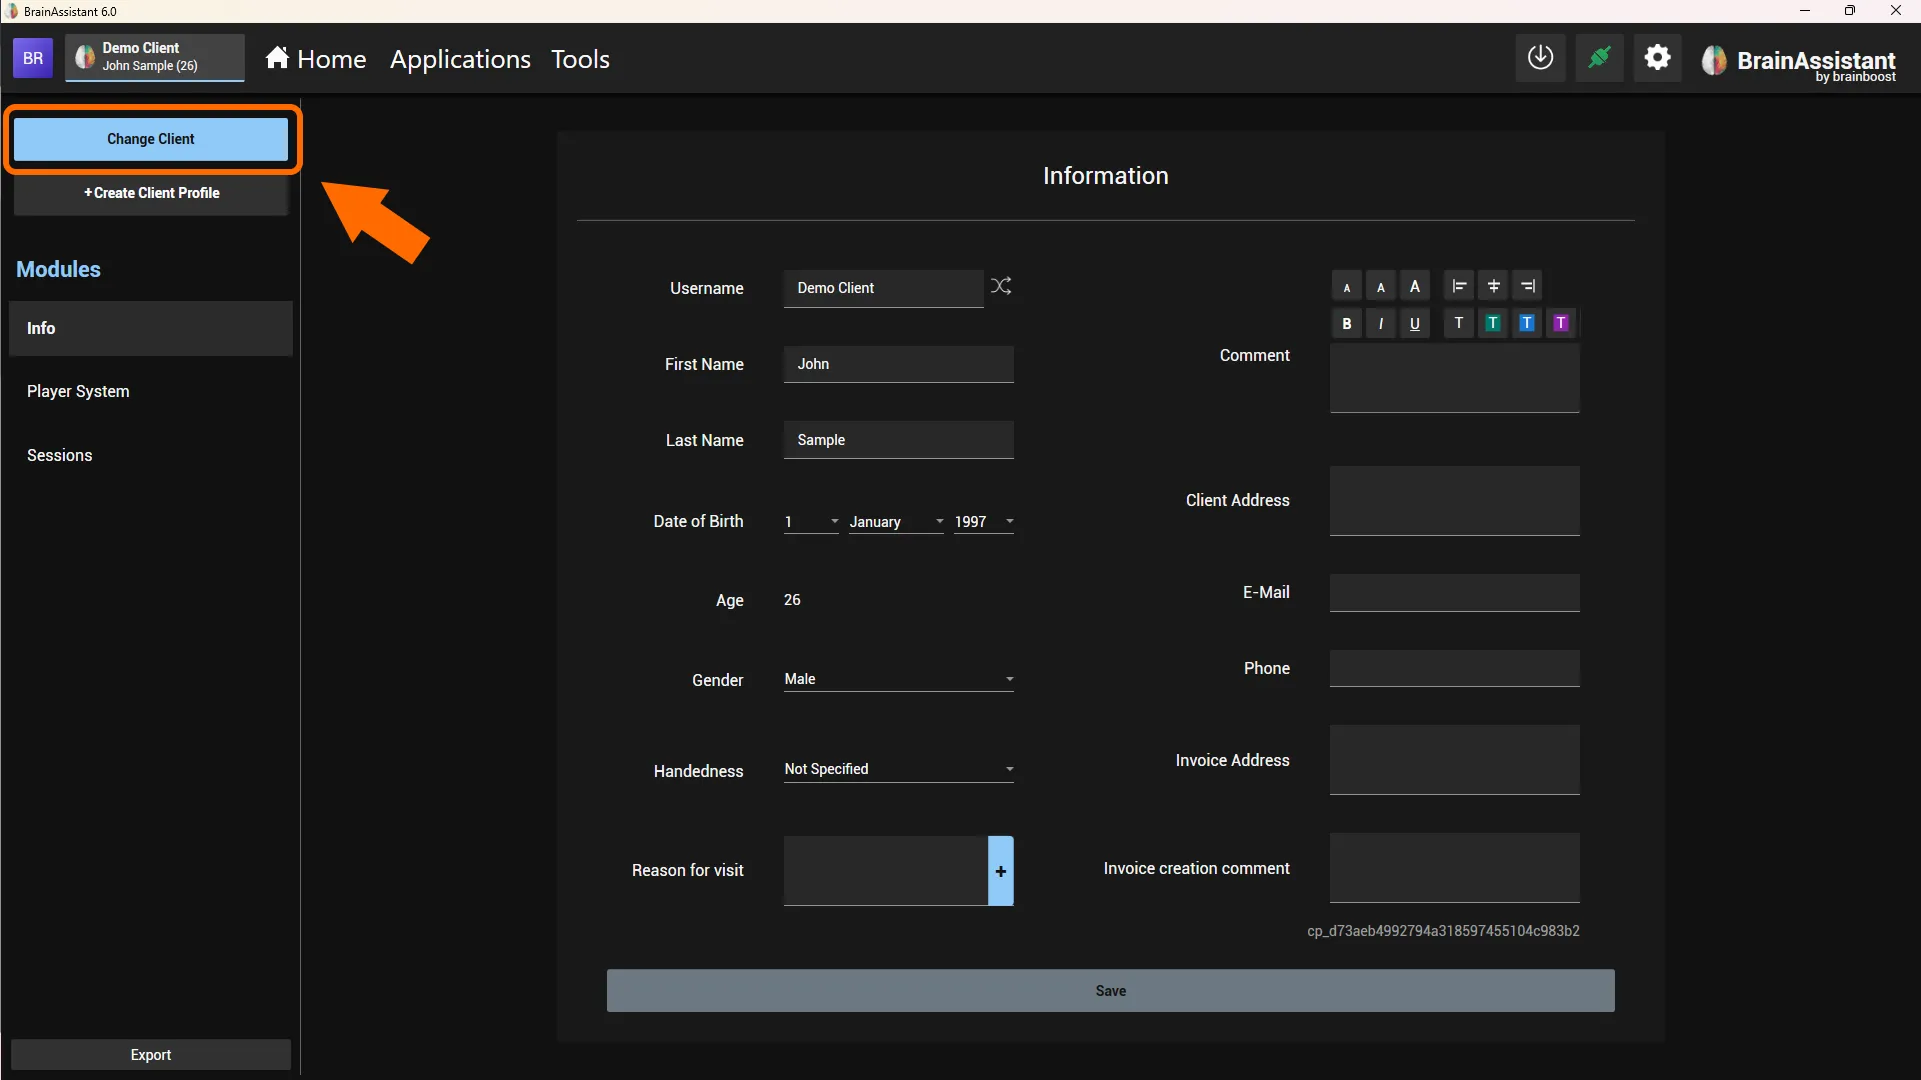The width and height of the screenshot is (1921, 1080).
Task: Click the power button icon in header
Action: point(1540,58)
